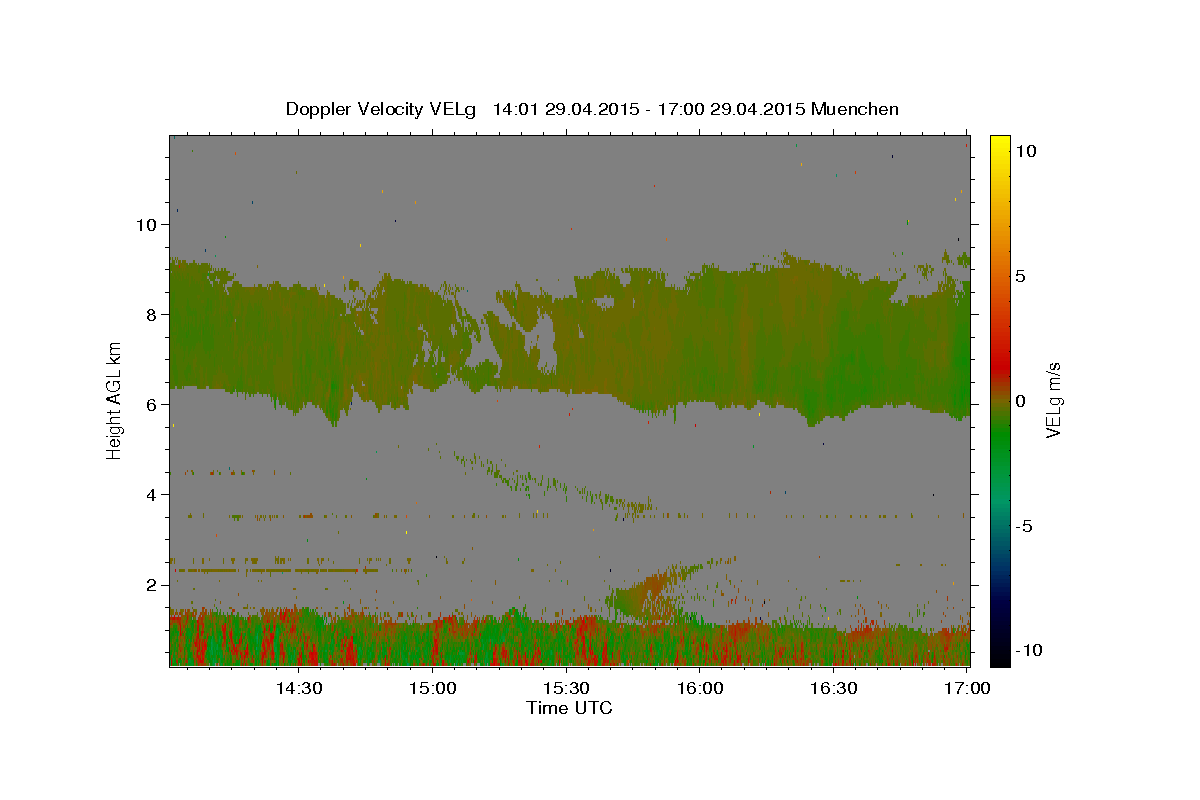Click the height tick label 8
Screen dimensions: 1200x800
pos(151,315)
